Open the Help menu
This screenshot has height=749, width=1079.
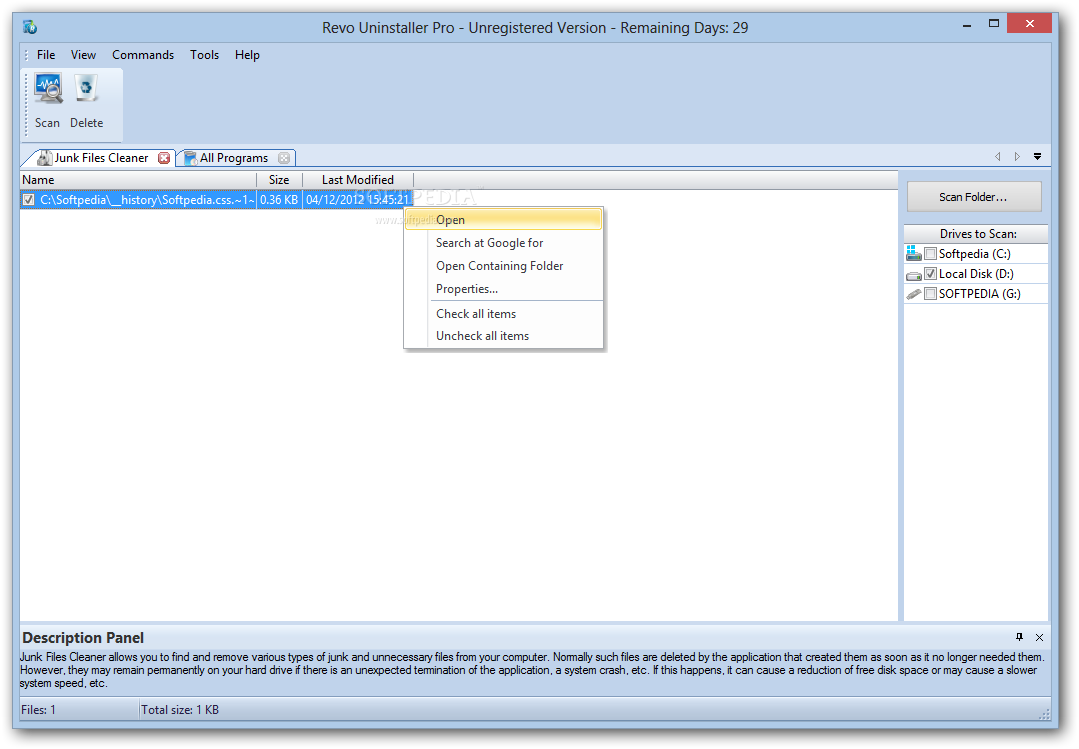[247, 55]
